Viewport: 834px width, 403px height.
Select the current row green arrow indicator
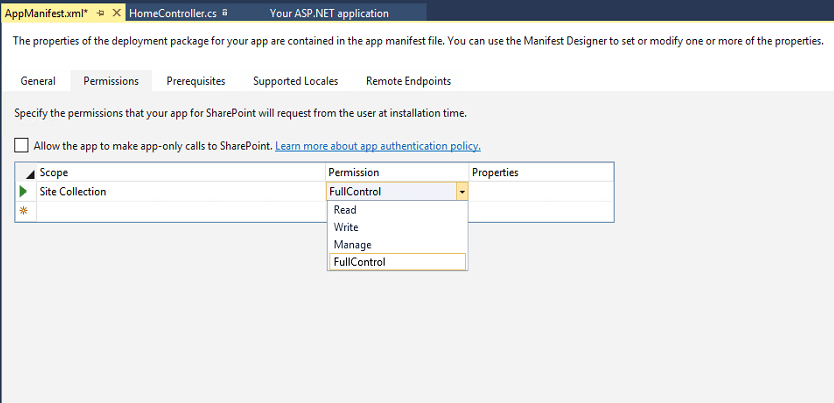click(x=23, y=191)
